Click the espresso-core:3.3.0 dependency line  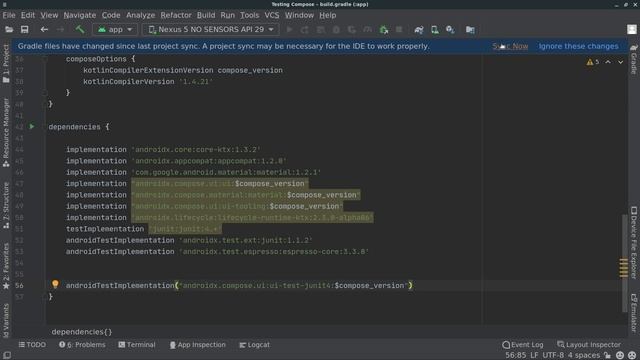(217, 251)
